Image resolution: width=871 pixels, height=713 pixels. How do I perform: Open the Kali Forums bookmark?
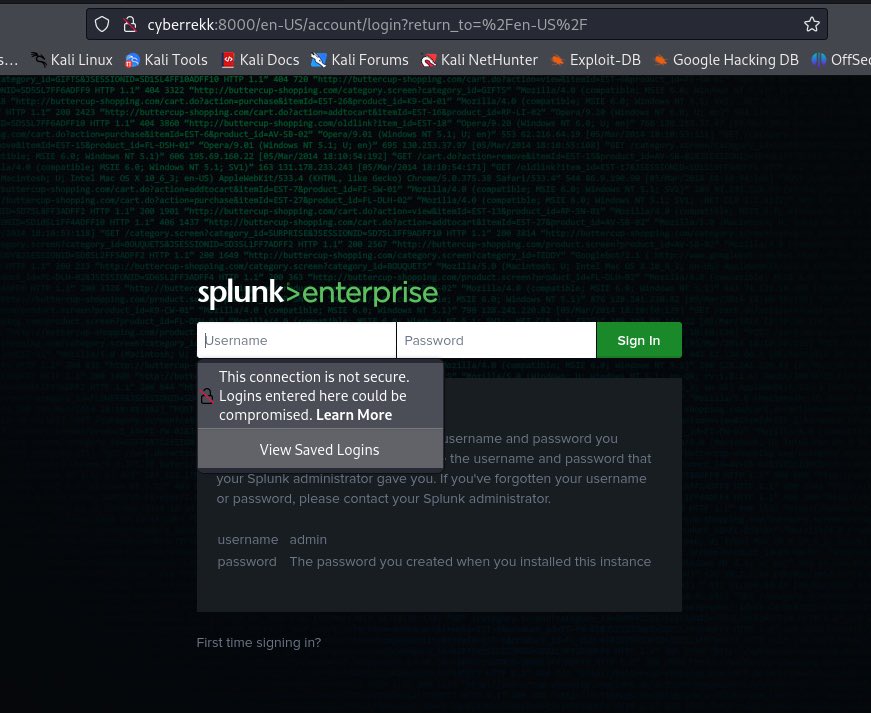click(x=359, y=60)
